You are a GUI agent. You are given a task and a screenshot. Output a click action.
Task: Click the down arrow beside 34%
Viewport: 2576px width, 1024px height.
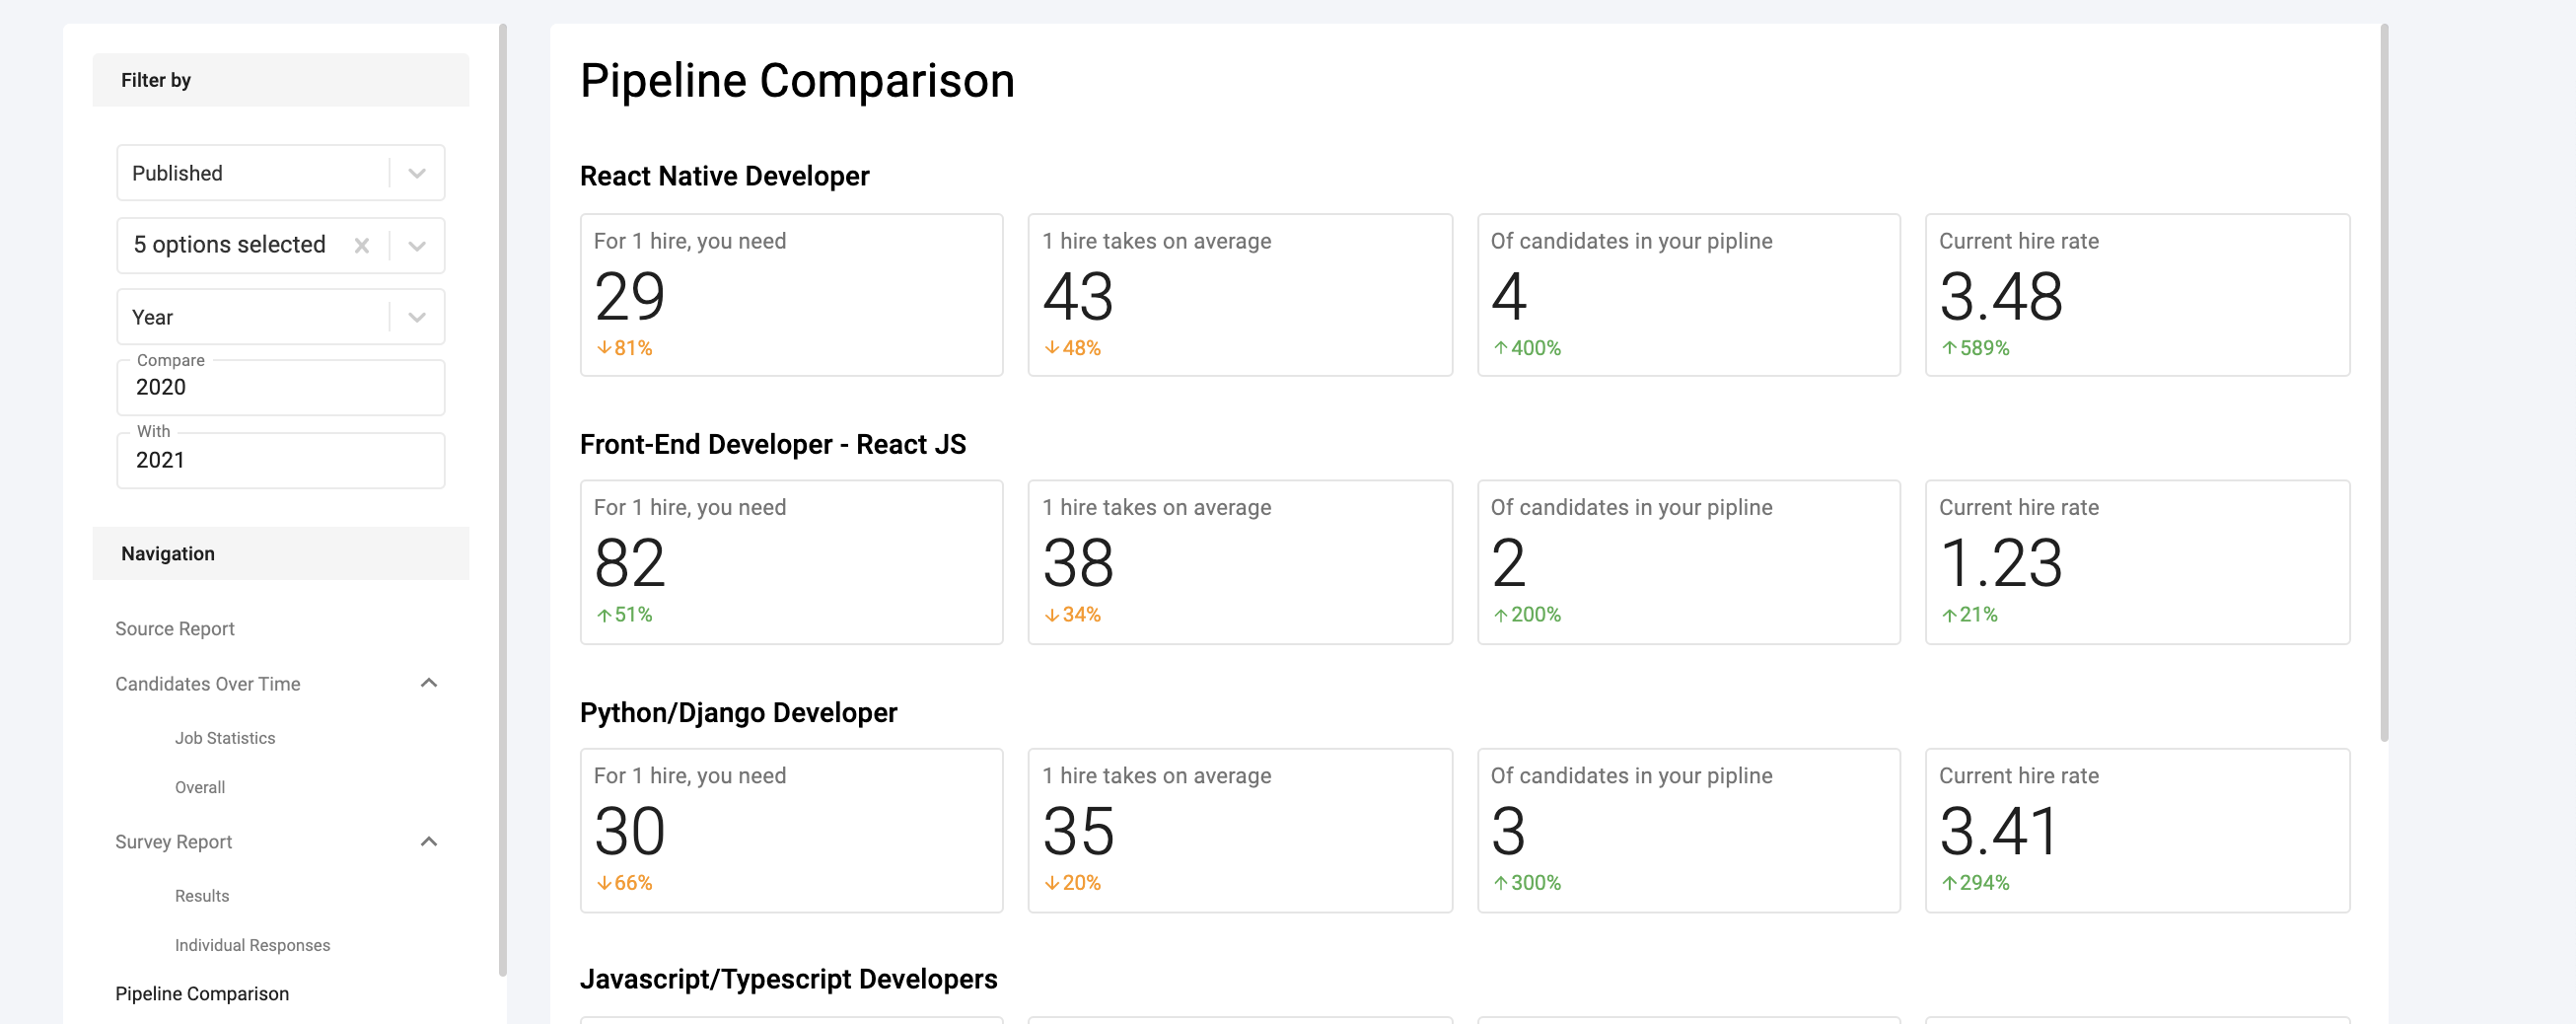point(1052,615)
